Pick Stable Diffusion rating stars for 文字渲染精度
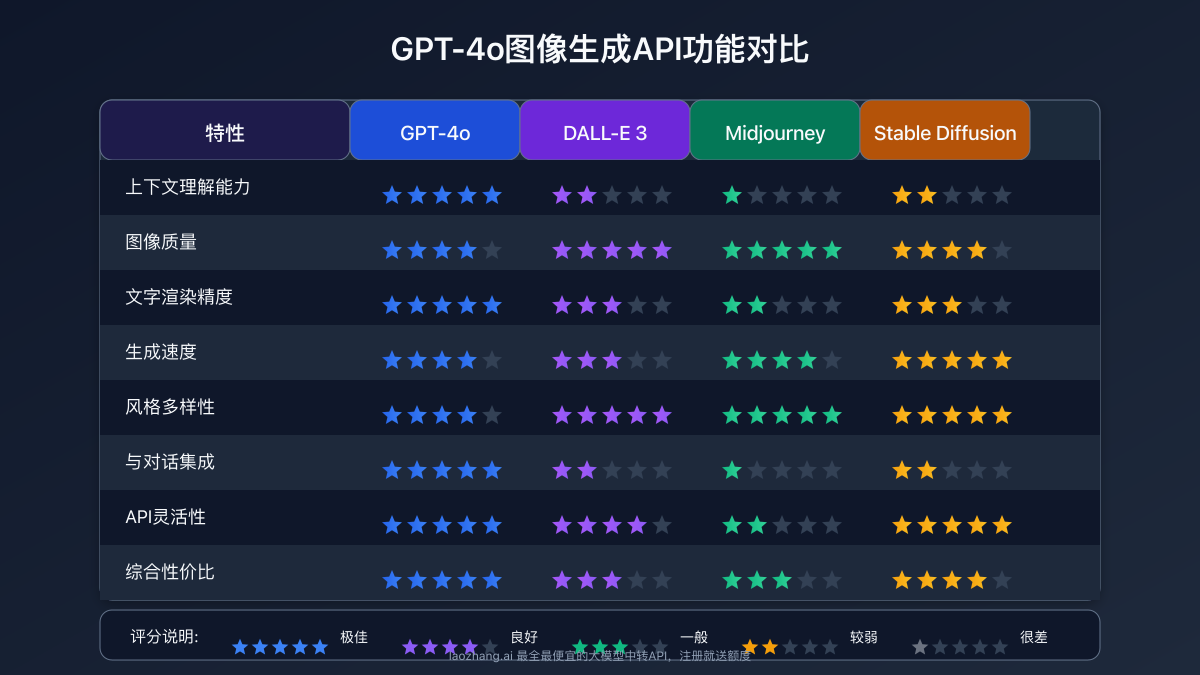This screenshot has width=1200, height=675. coord(952,305)
